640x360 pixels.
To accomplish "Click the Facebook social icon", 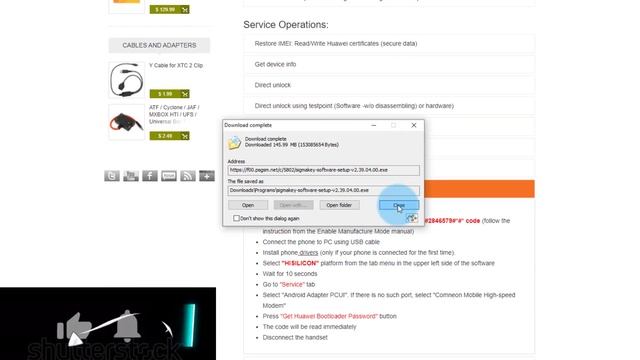I will coord(150,176).
